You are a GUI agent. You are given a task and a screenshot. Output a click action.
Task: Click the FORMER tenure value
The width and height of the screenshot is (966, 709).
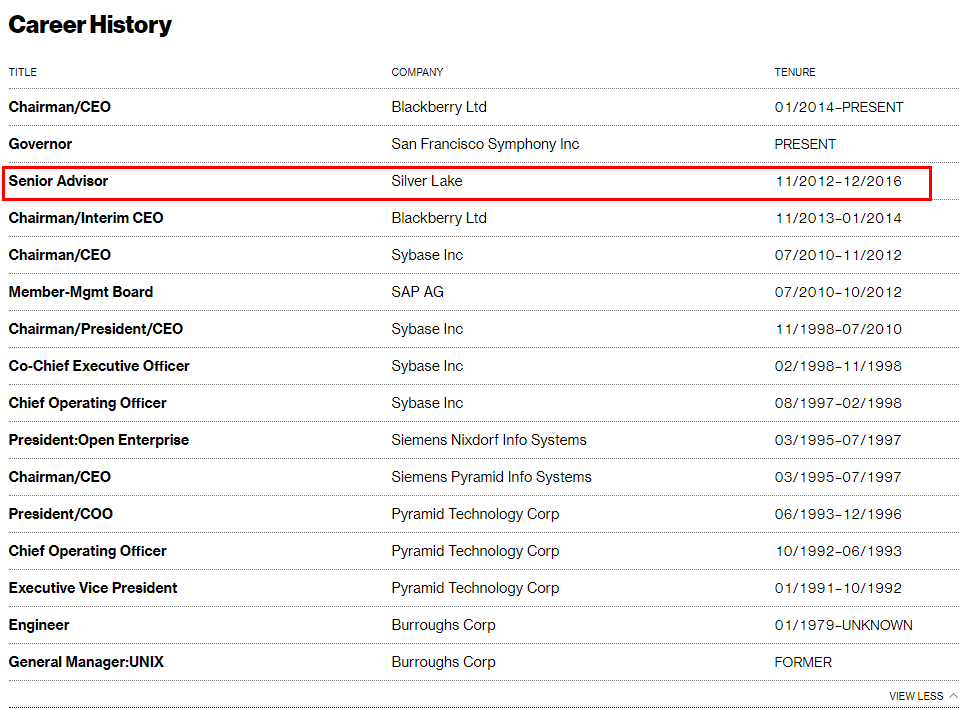click(x=803, y=662)
